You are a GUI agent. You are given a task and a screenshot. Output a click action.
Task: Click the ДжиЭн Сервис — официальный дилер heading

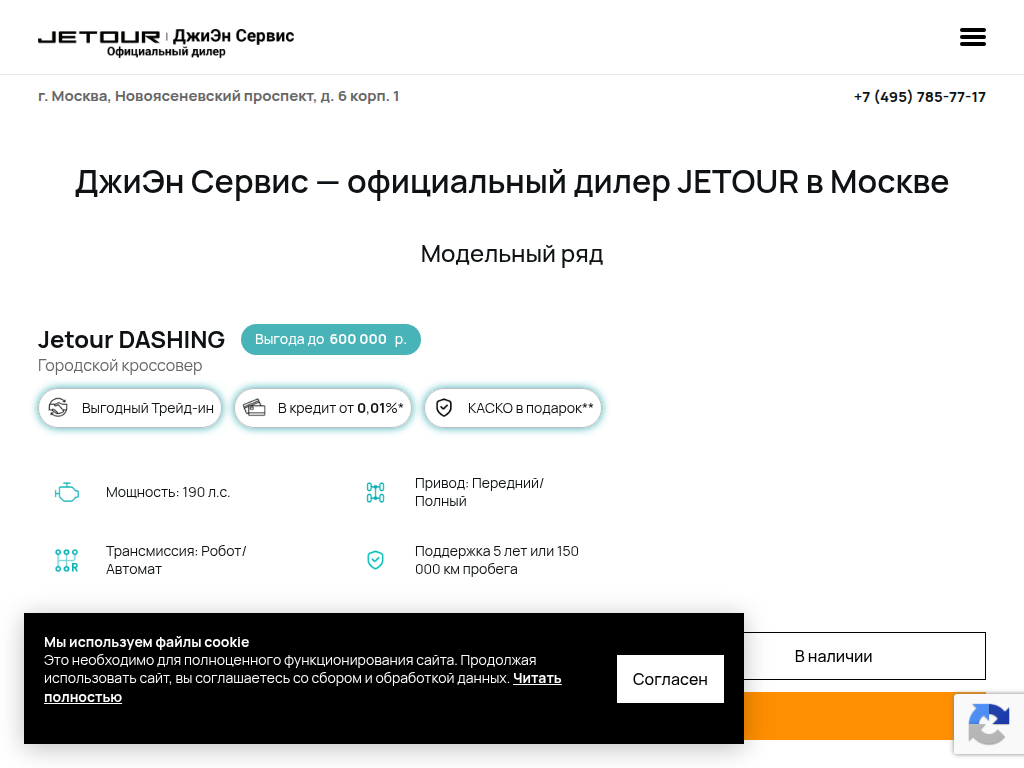tap(512, 182)
